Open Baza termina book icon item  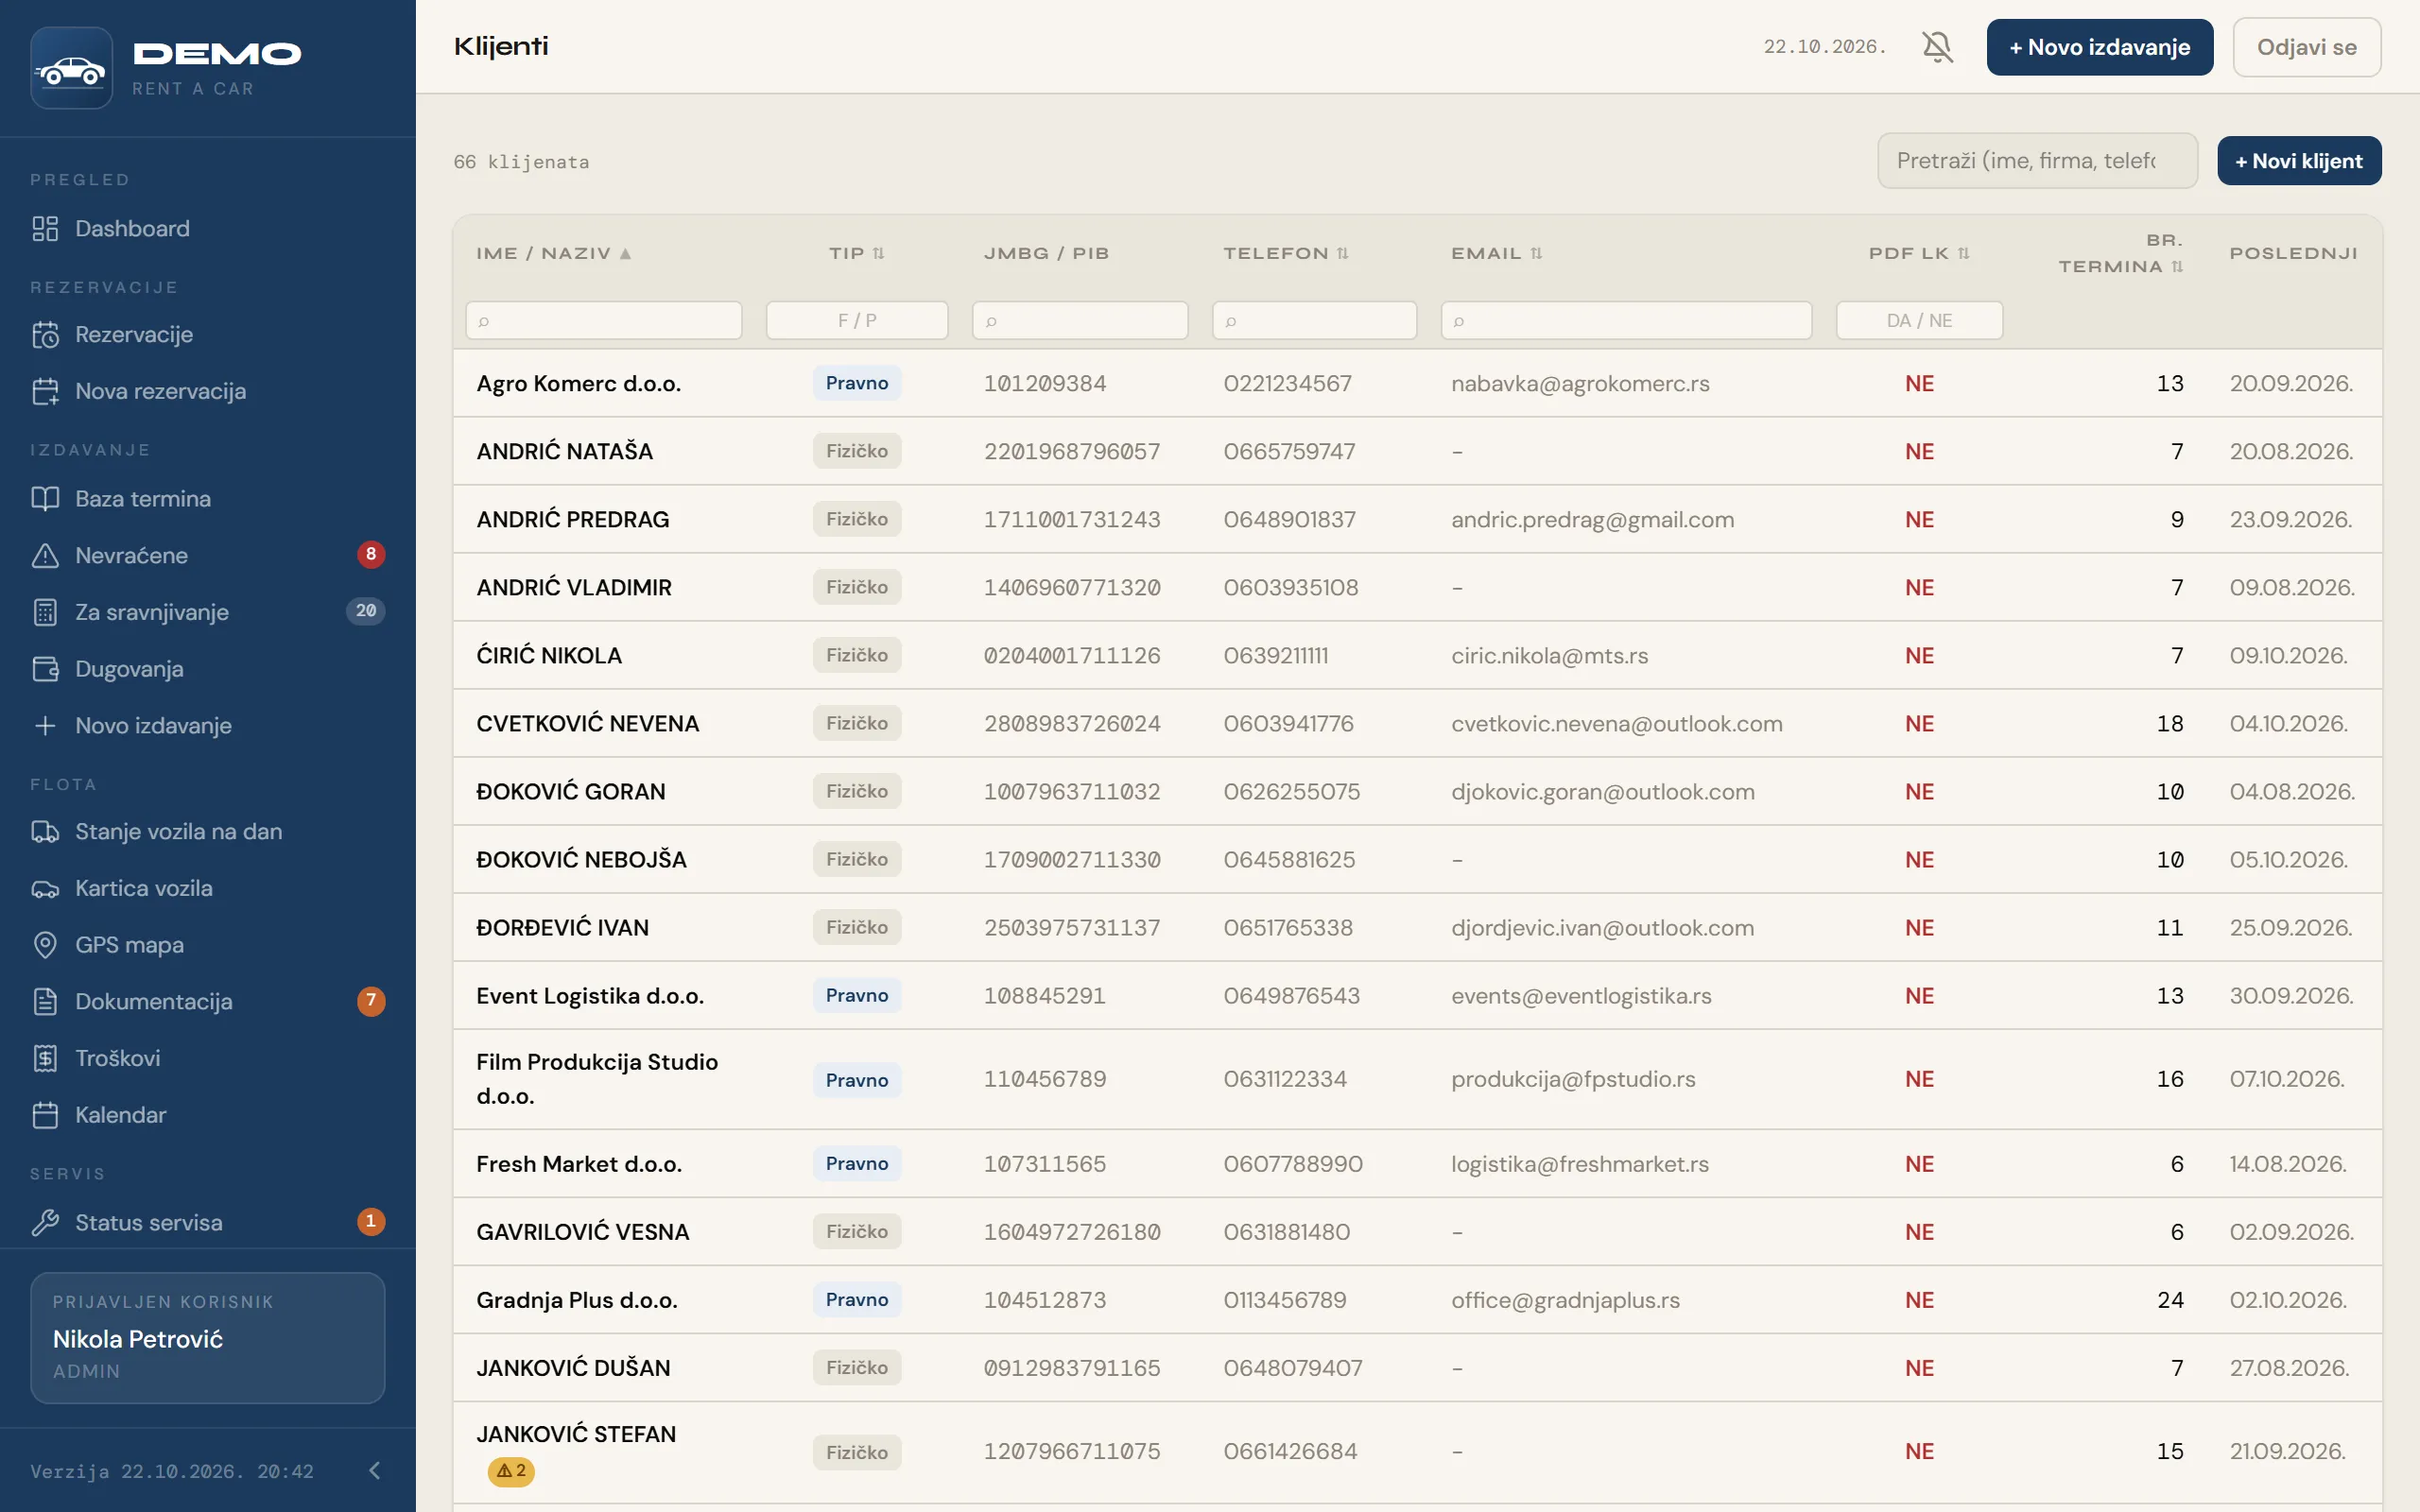207,499
